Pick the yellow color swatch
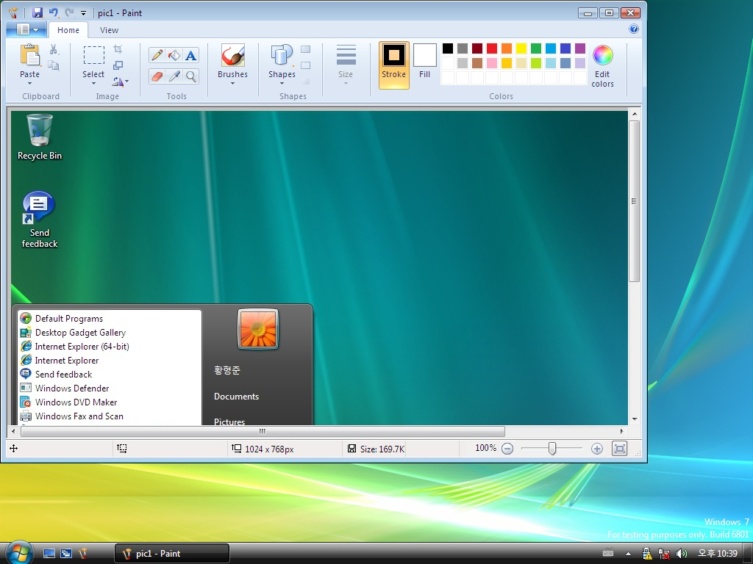Screen dimensions: 753x564 pos(521,48)
